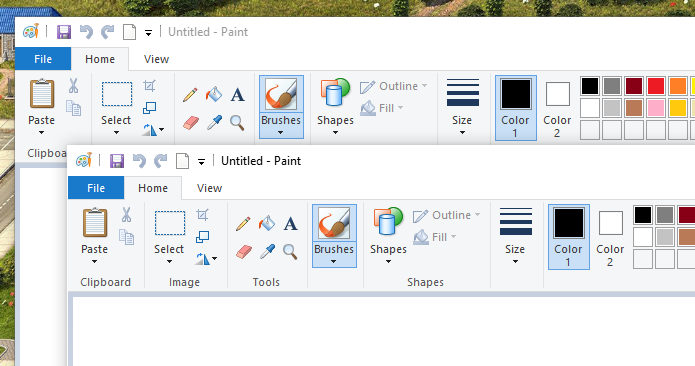This screenshot has height=366, width=695.
Task: Pick orange swatch in back window palette
Action: click(x=678, y=86)
